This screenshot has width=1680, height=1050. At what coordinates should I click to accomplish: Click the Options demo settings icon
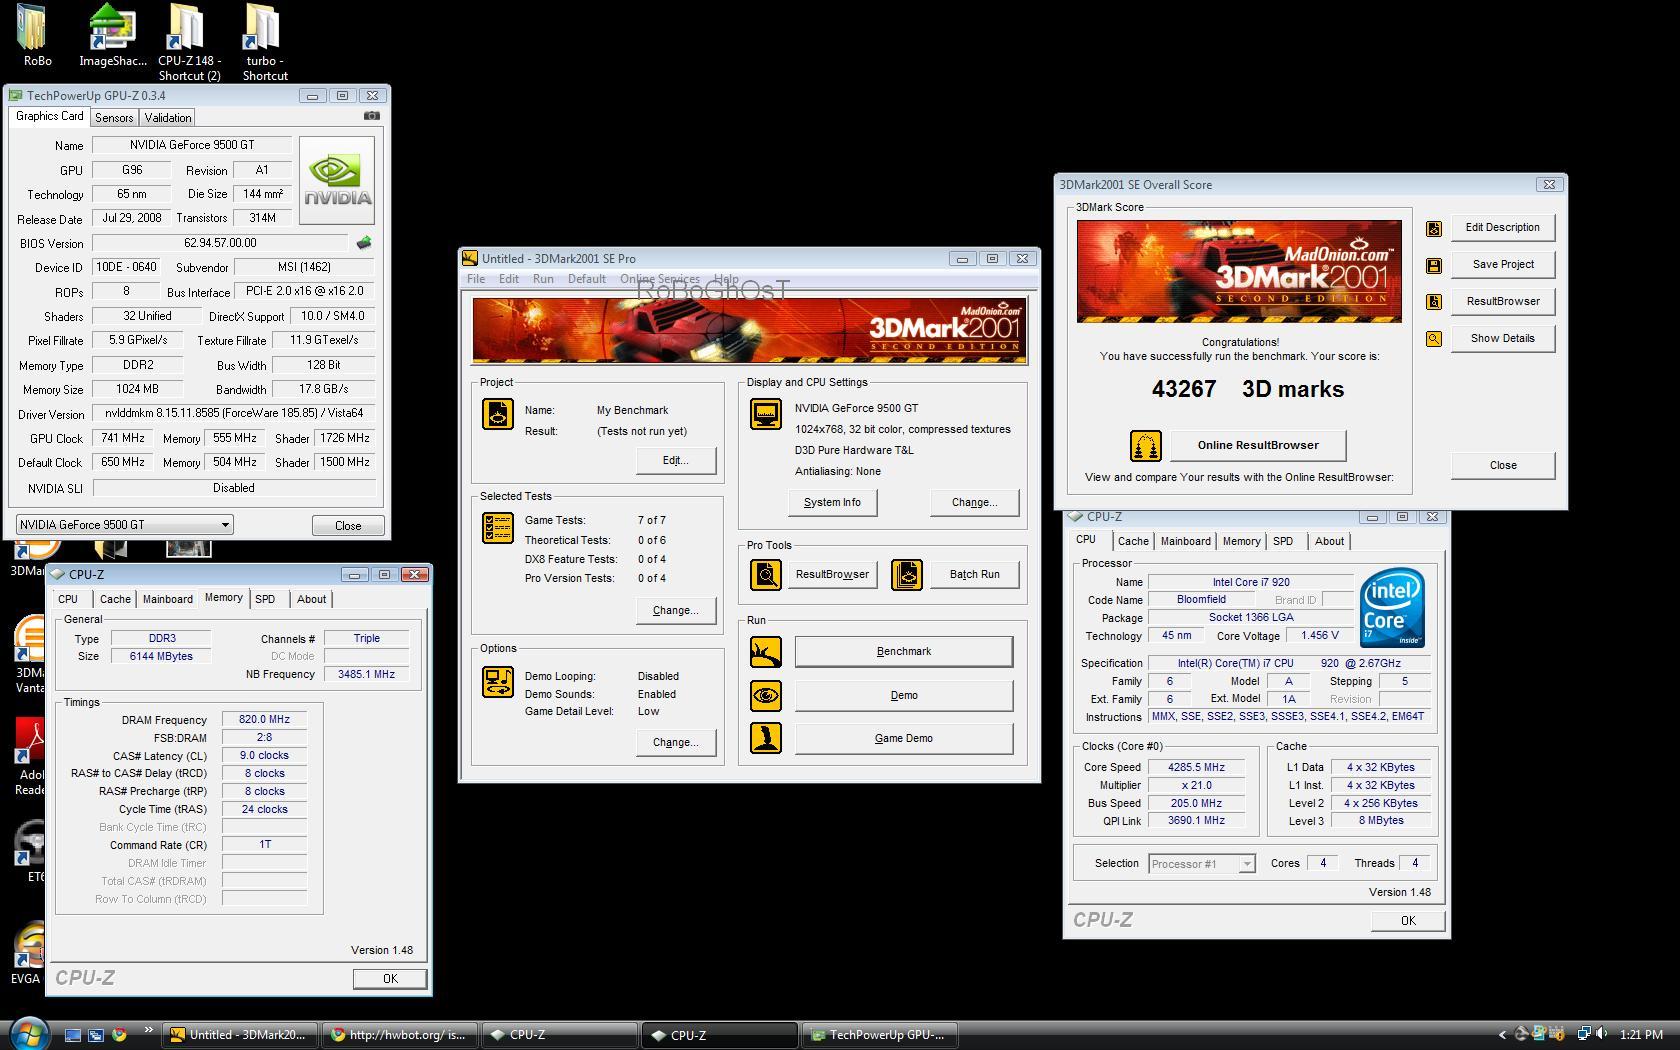tap(498, 682)
